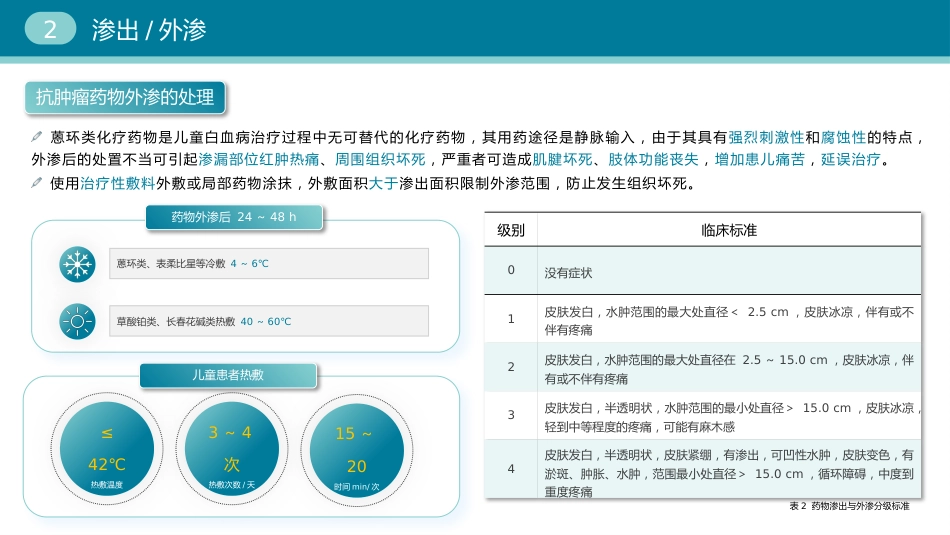Image resolution: width=950 pixels, height=535 pixels.
Task: Click the level 2 description 2.5~15.0 cm
Action: click(x=729, y=369)
